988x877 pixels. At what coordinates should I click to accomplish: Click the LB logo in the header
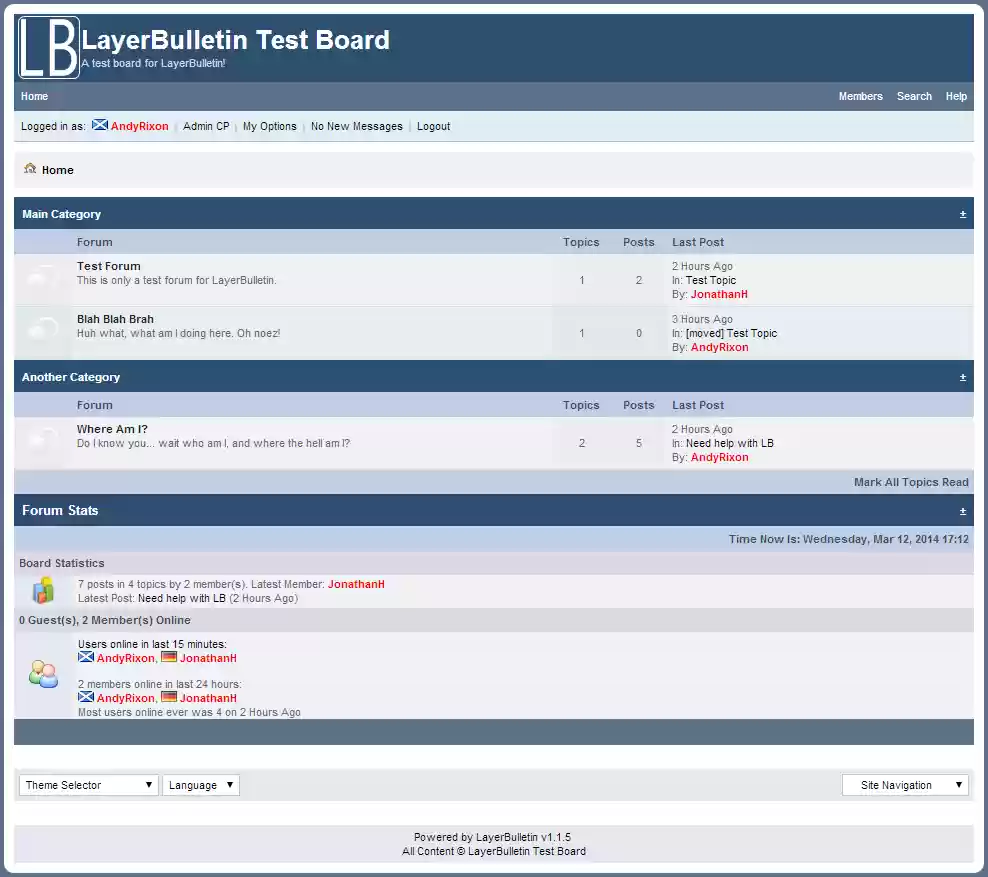[47, 46]
